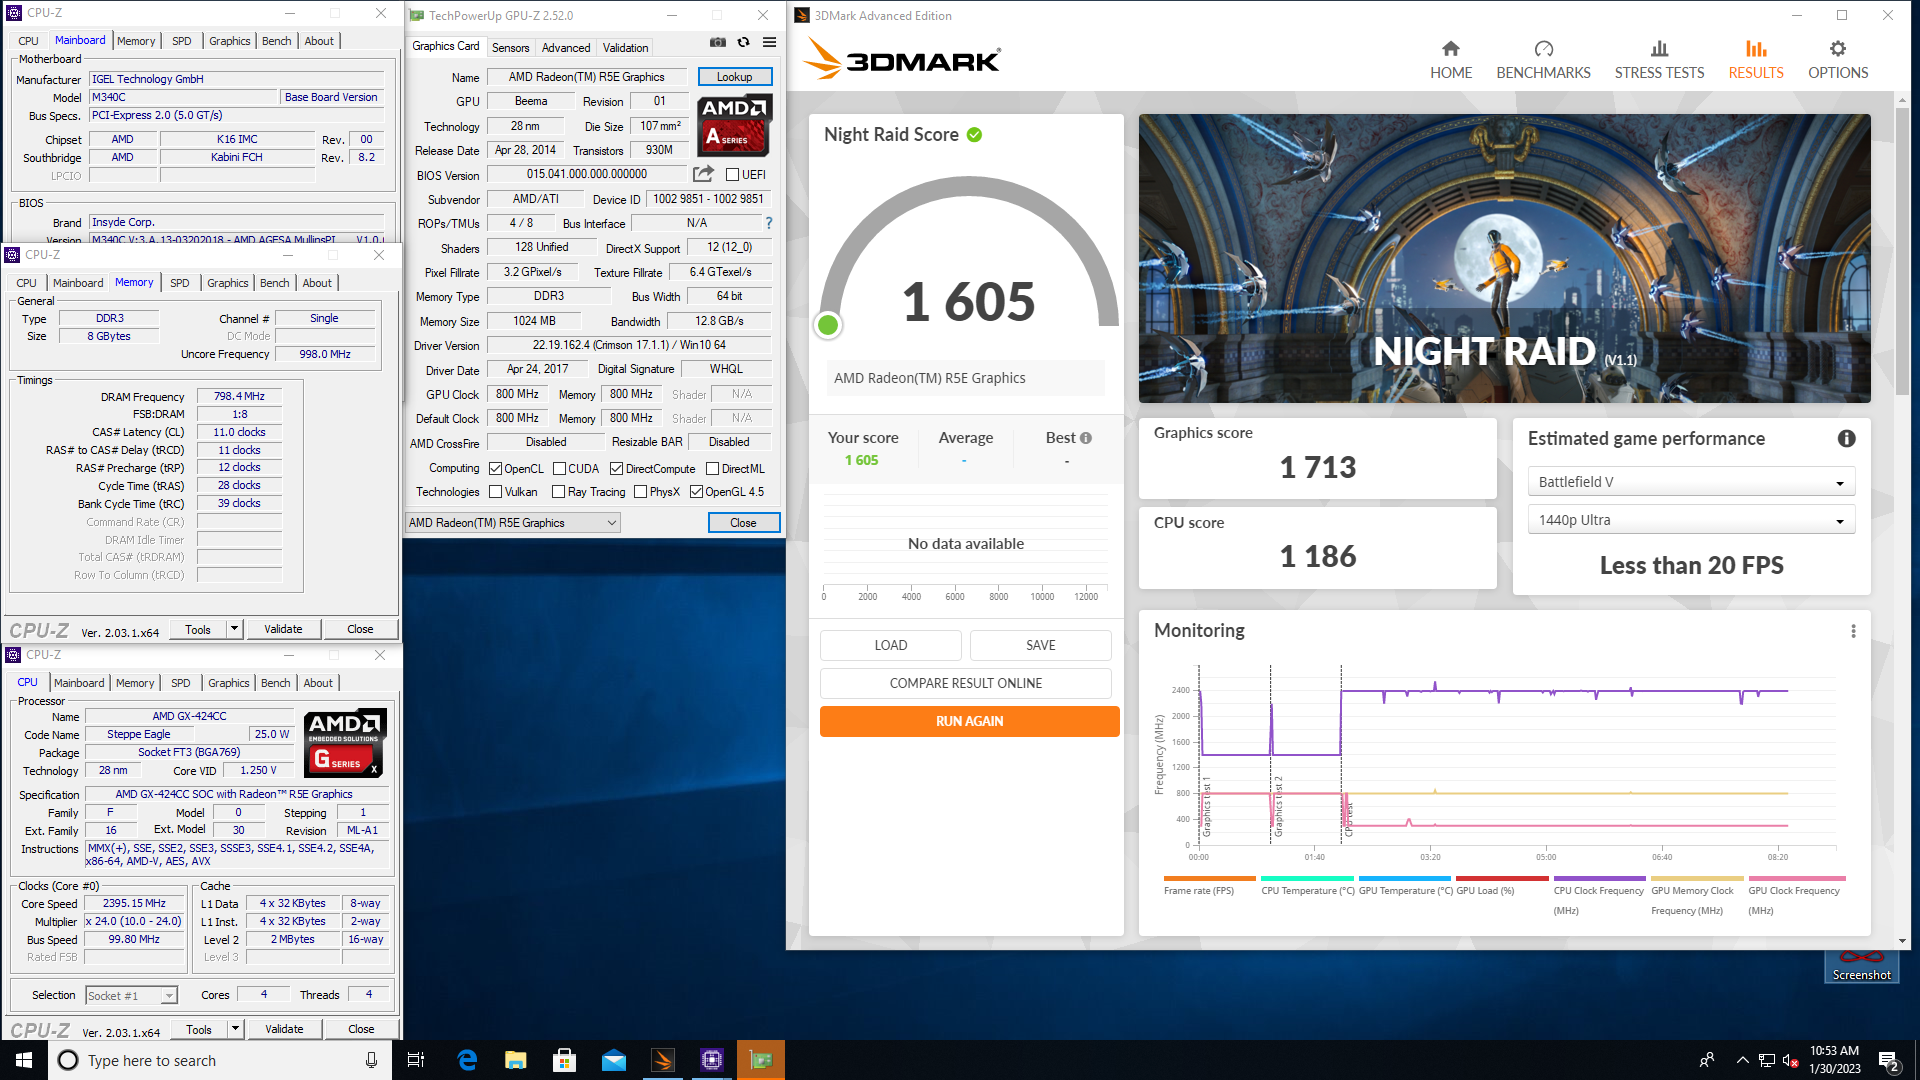Open the RESULTS page in 3DMark
Screen dimensions: 1920x1080
click(x=1756, y=60)
